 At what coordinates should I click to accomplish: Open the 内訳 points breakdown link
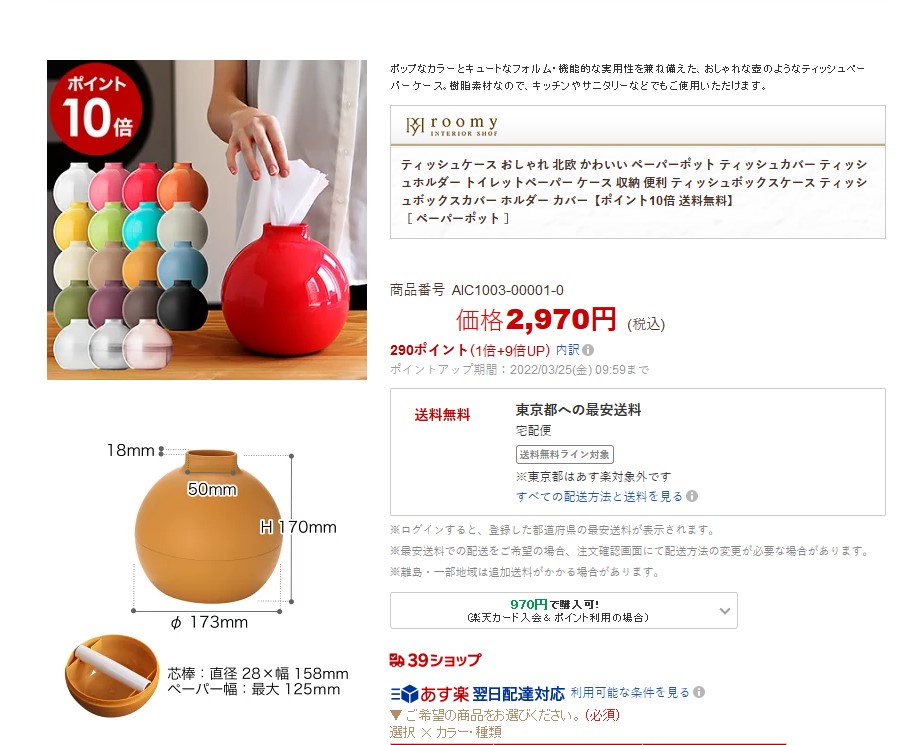click(x=567, y=350)
